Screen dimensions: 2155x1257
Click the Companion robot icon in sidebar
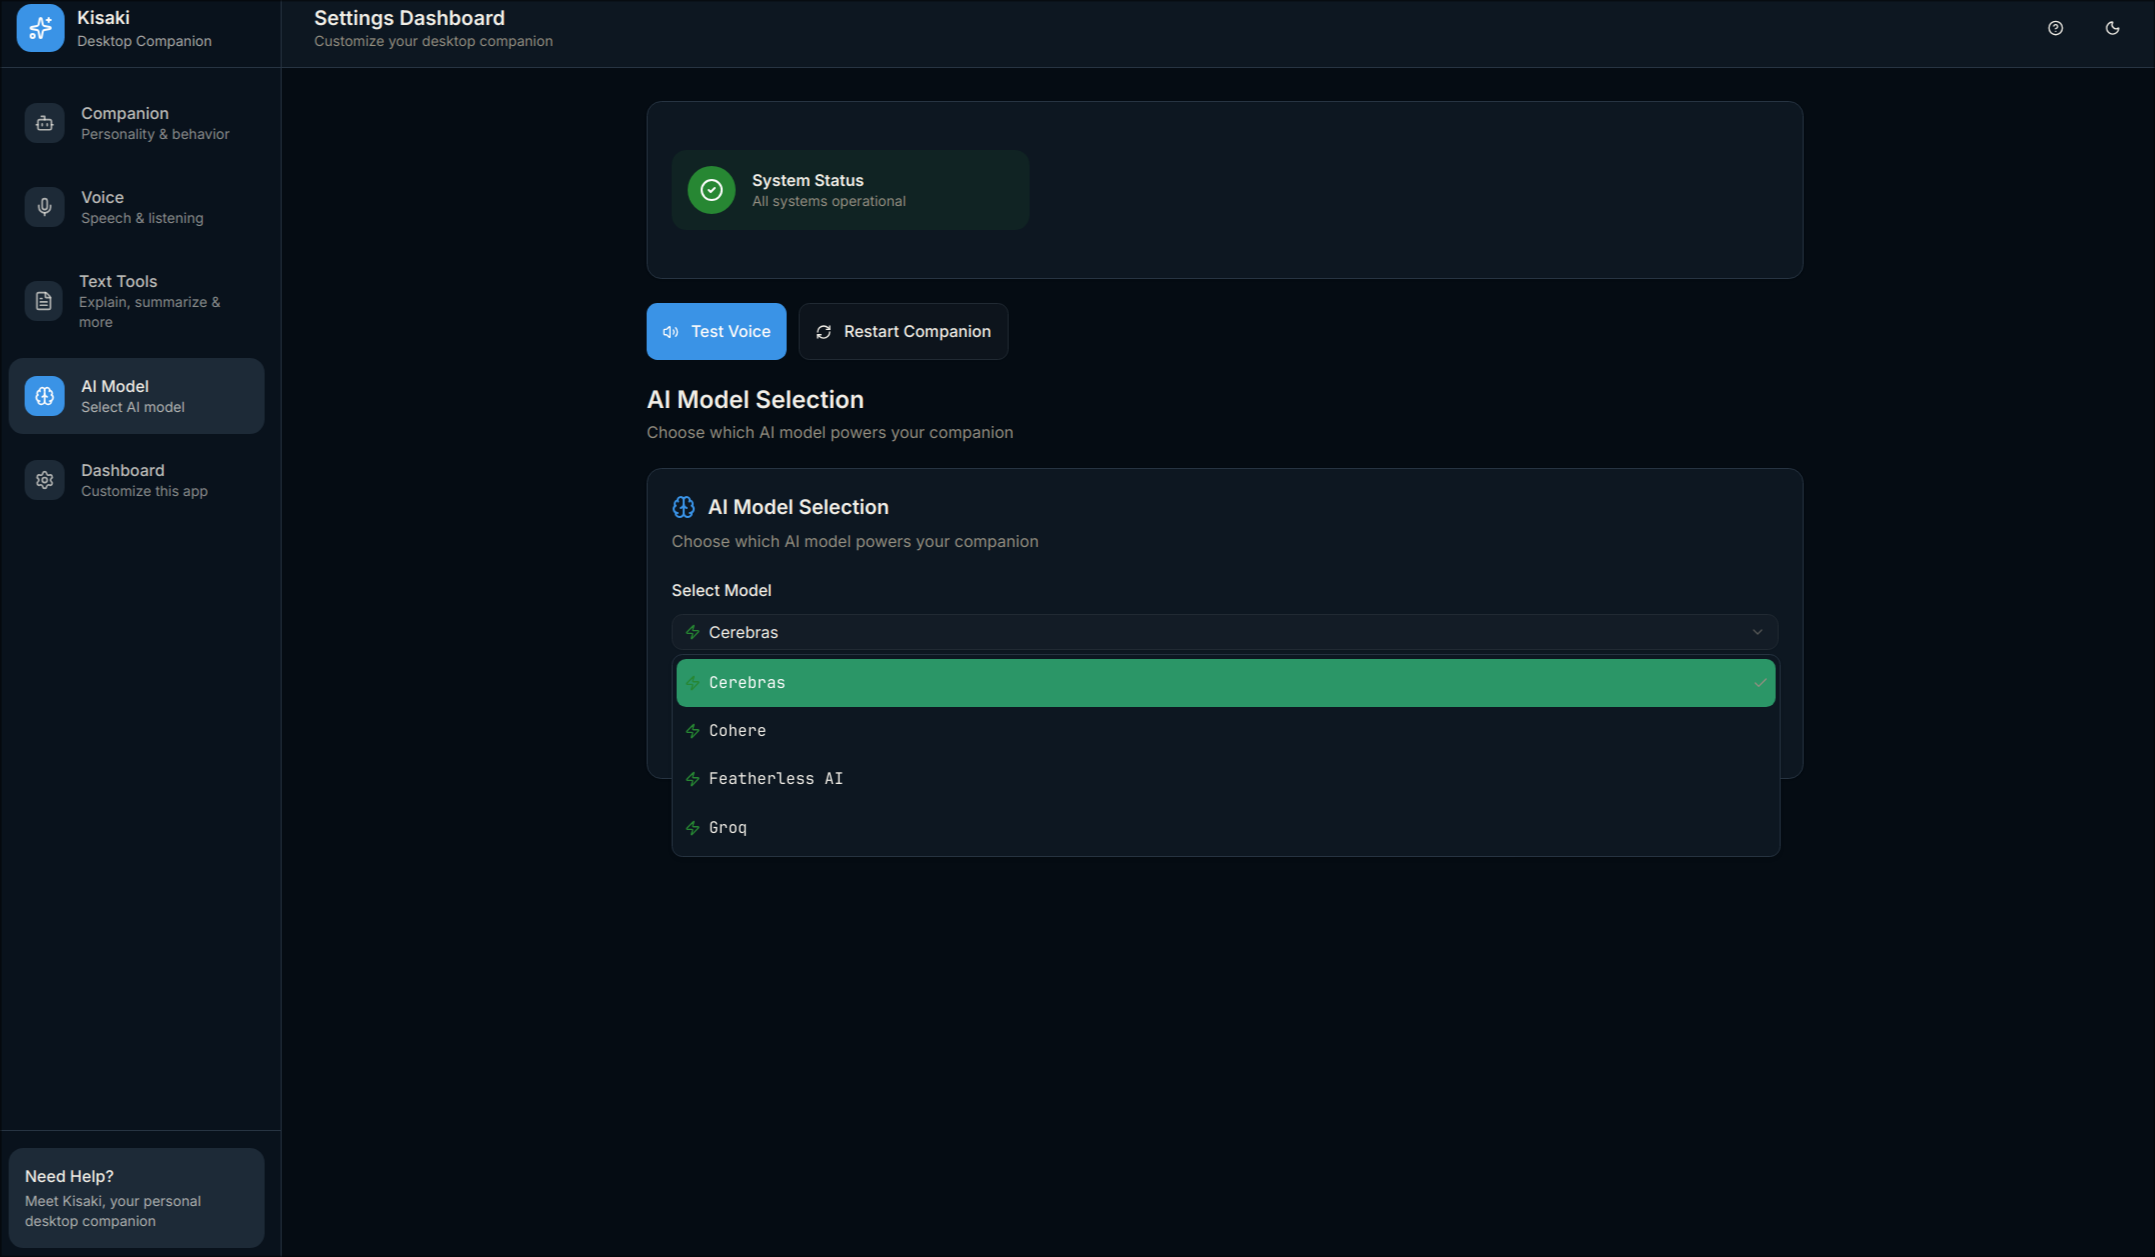tap(44, 123)
